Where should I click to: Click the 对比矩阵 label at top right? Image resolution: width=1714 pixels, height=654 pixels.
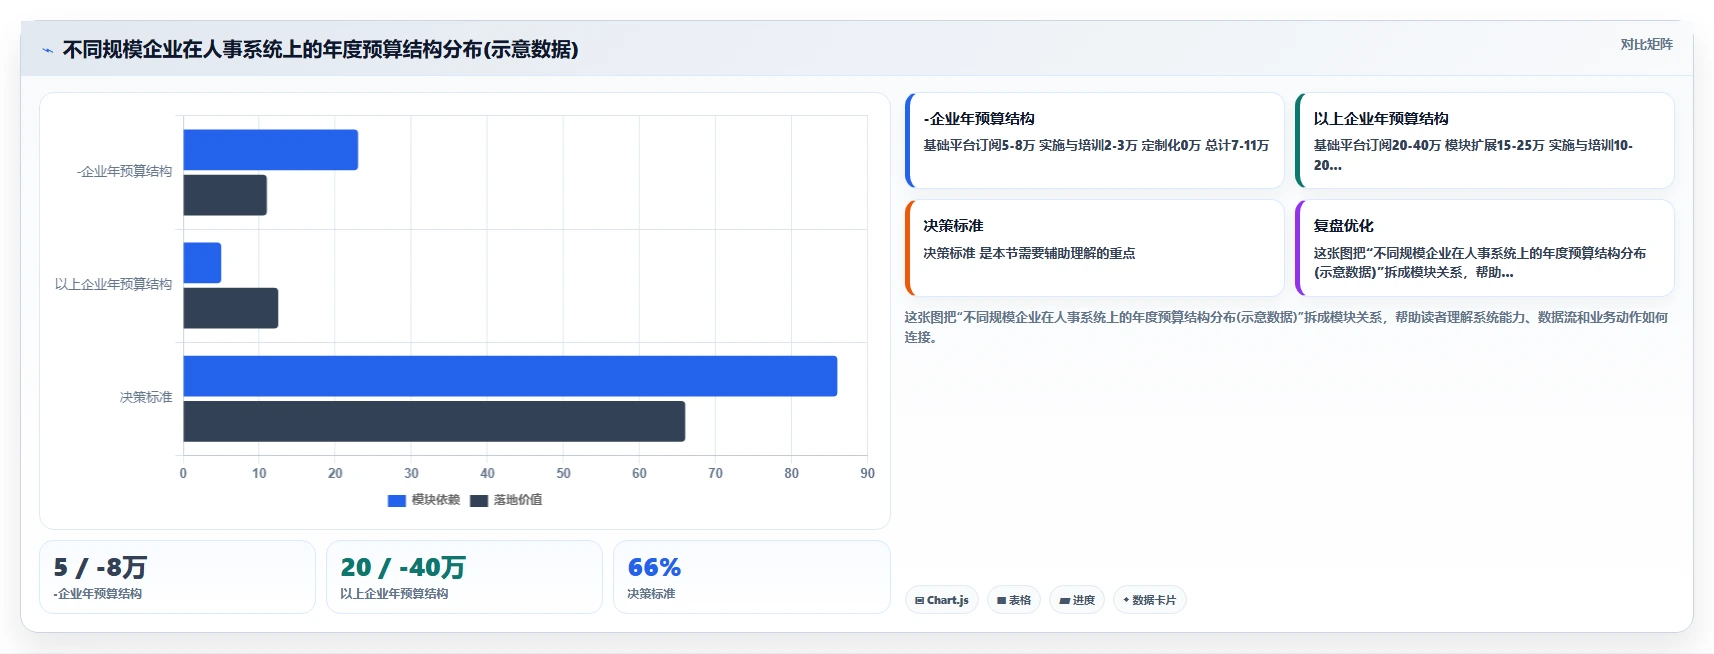pyautogui.click(x=1646, y=44)
